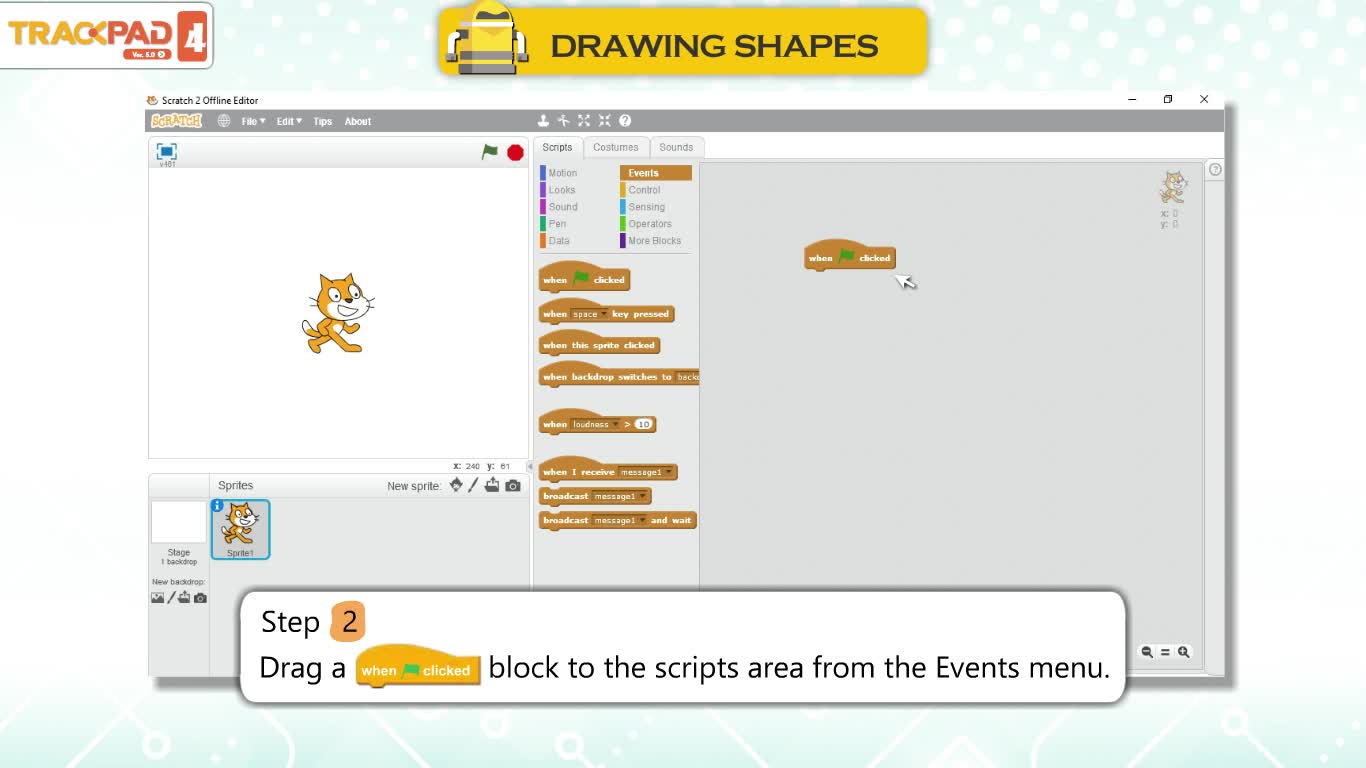The height and width of the screenshot is (768, 1366).
Task: Upload sprite from file icon
Action: [x=492, y=485]
